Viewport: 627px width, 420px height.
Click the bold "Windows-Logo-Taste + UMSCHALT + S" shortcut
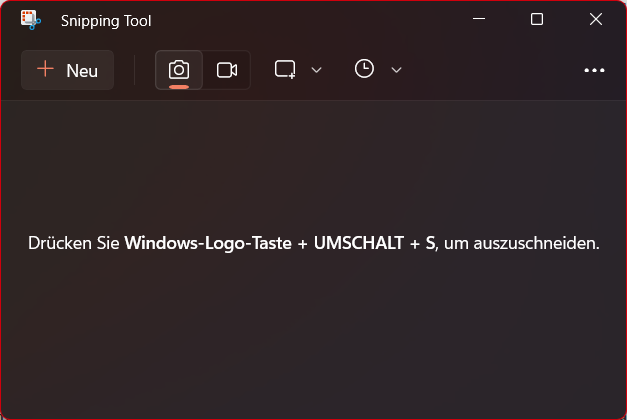coord(279,243)
